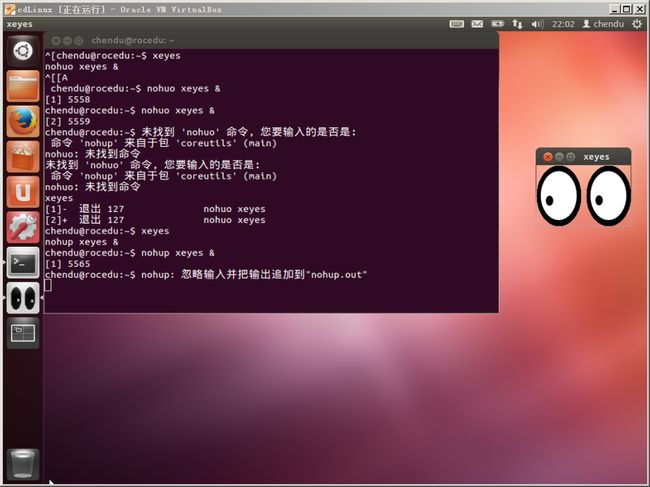
Task: Click the right eye in xeyes window
Action: (609, 196)
